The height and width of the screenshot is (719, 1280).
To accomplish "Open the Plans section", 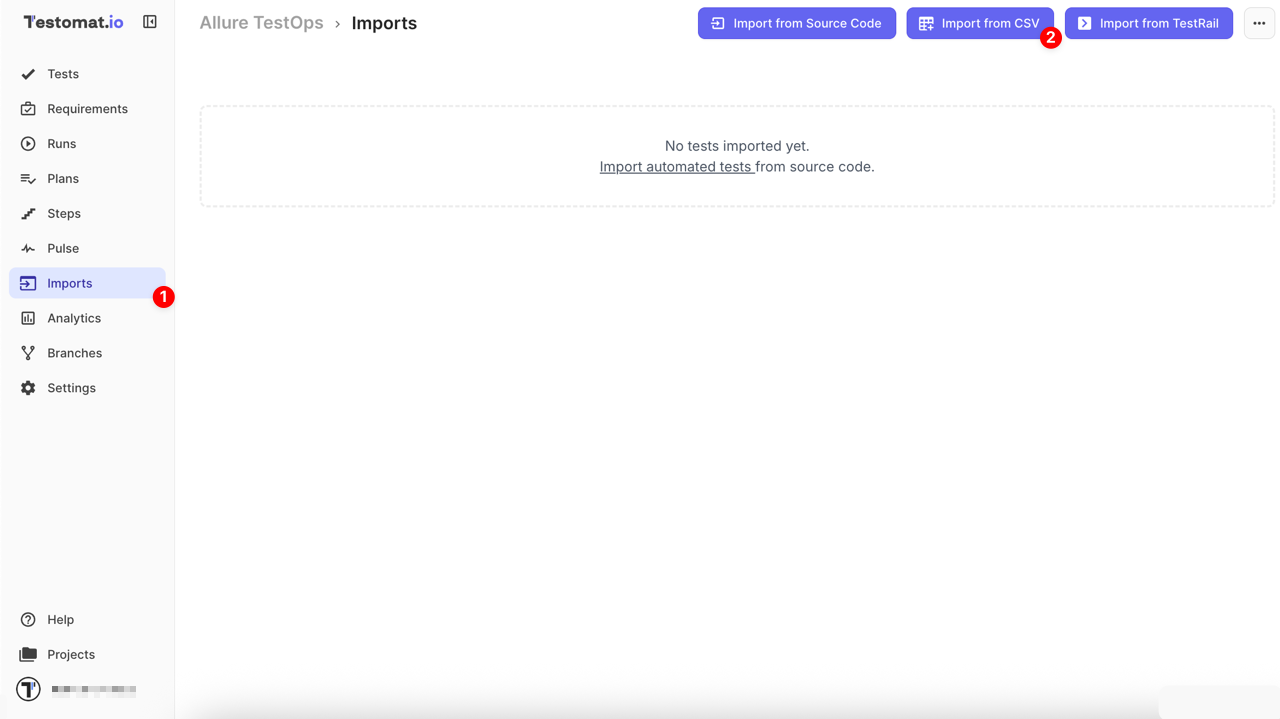I will click(x=63, y=178).
